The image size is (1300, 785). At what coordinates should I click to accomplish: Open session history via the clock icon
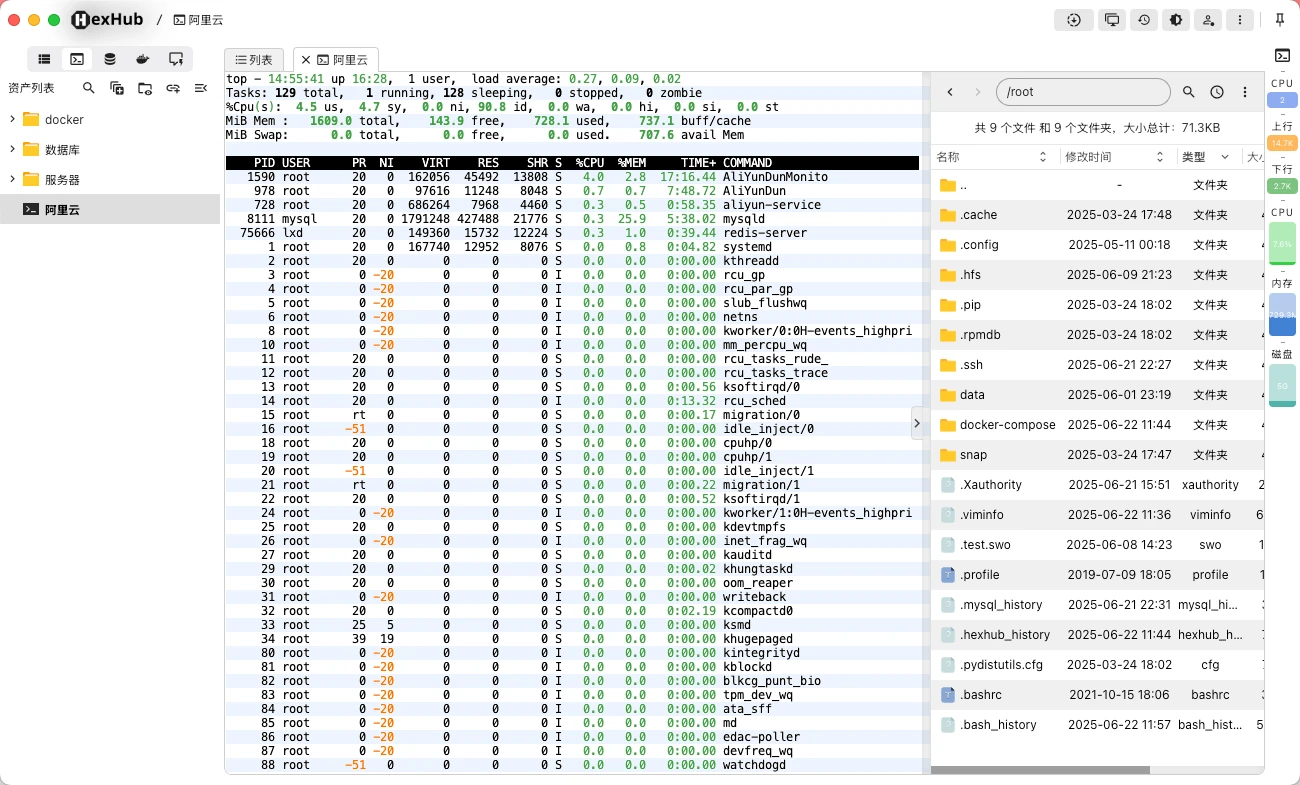(1144, 19)
